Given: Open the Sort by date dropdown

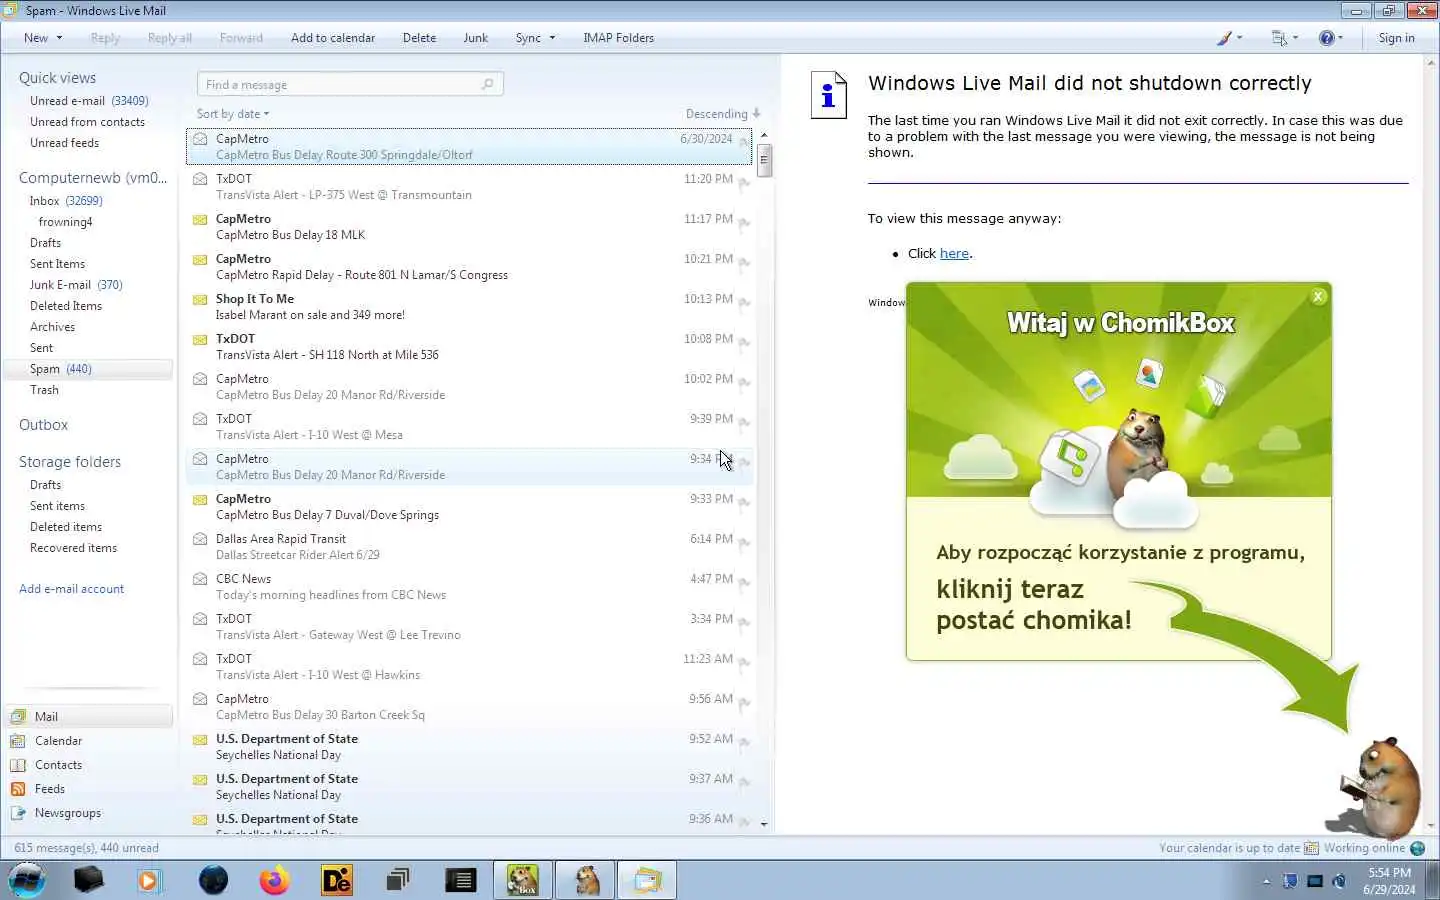Looking at the screenshot, I should click(233, 114).
